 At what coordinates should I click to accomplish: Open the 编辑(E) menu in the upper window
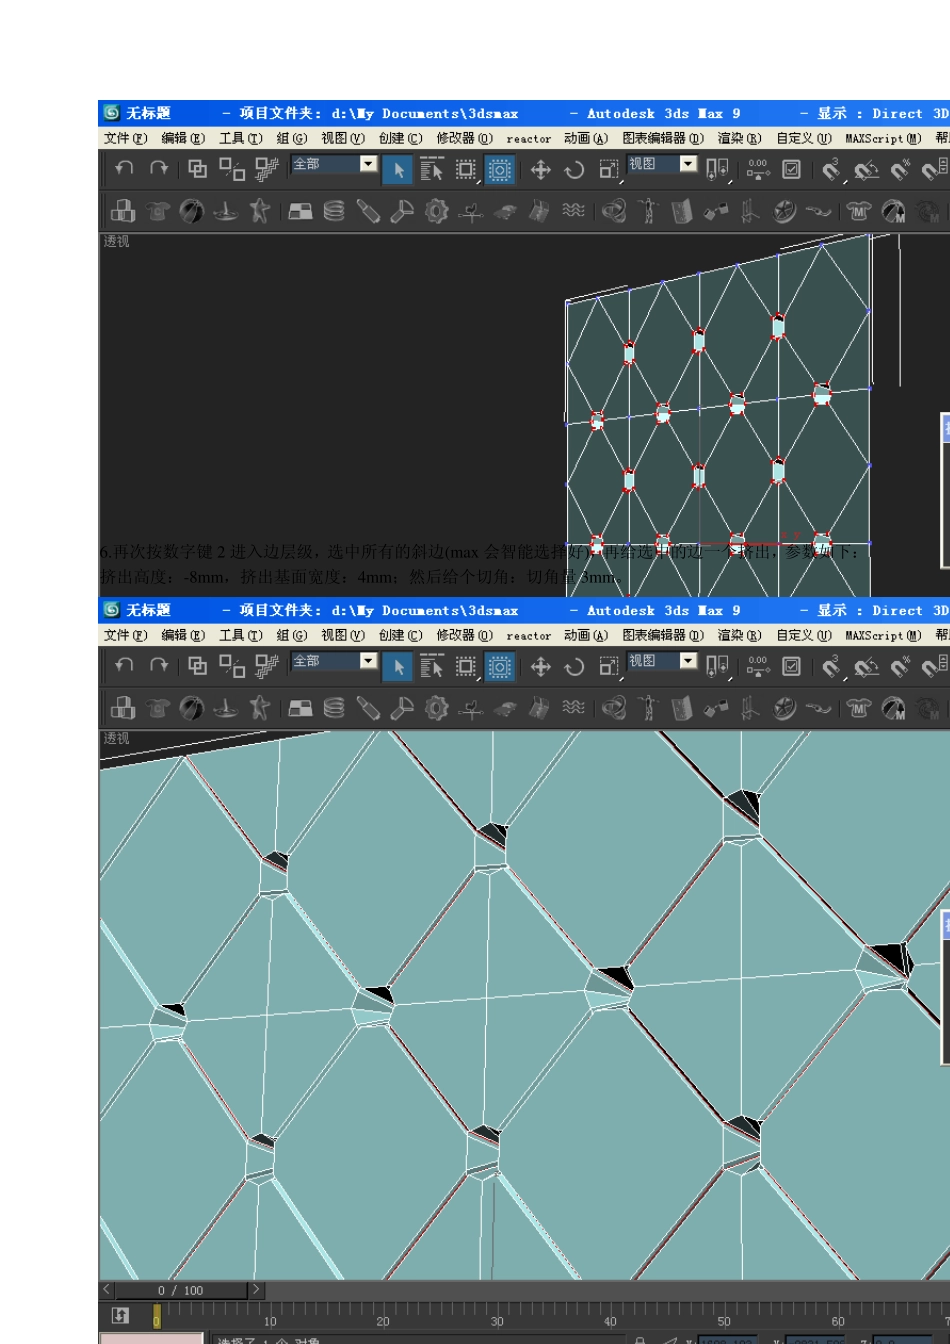coord(183,138)
